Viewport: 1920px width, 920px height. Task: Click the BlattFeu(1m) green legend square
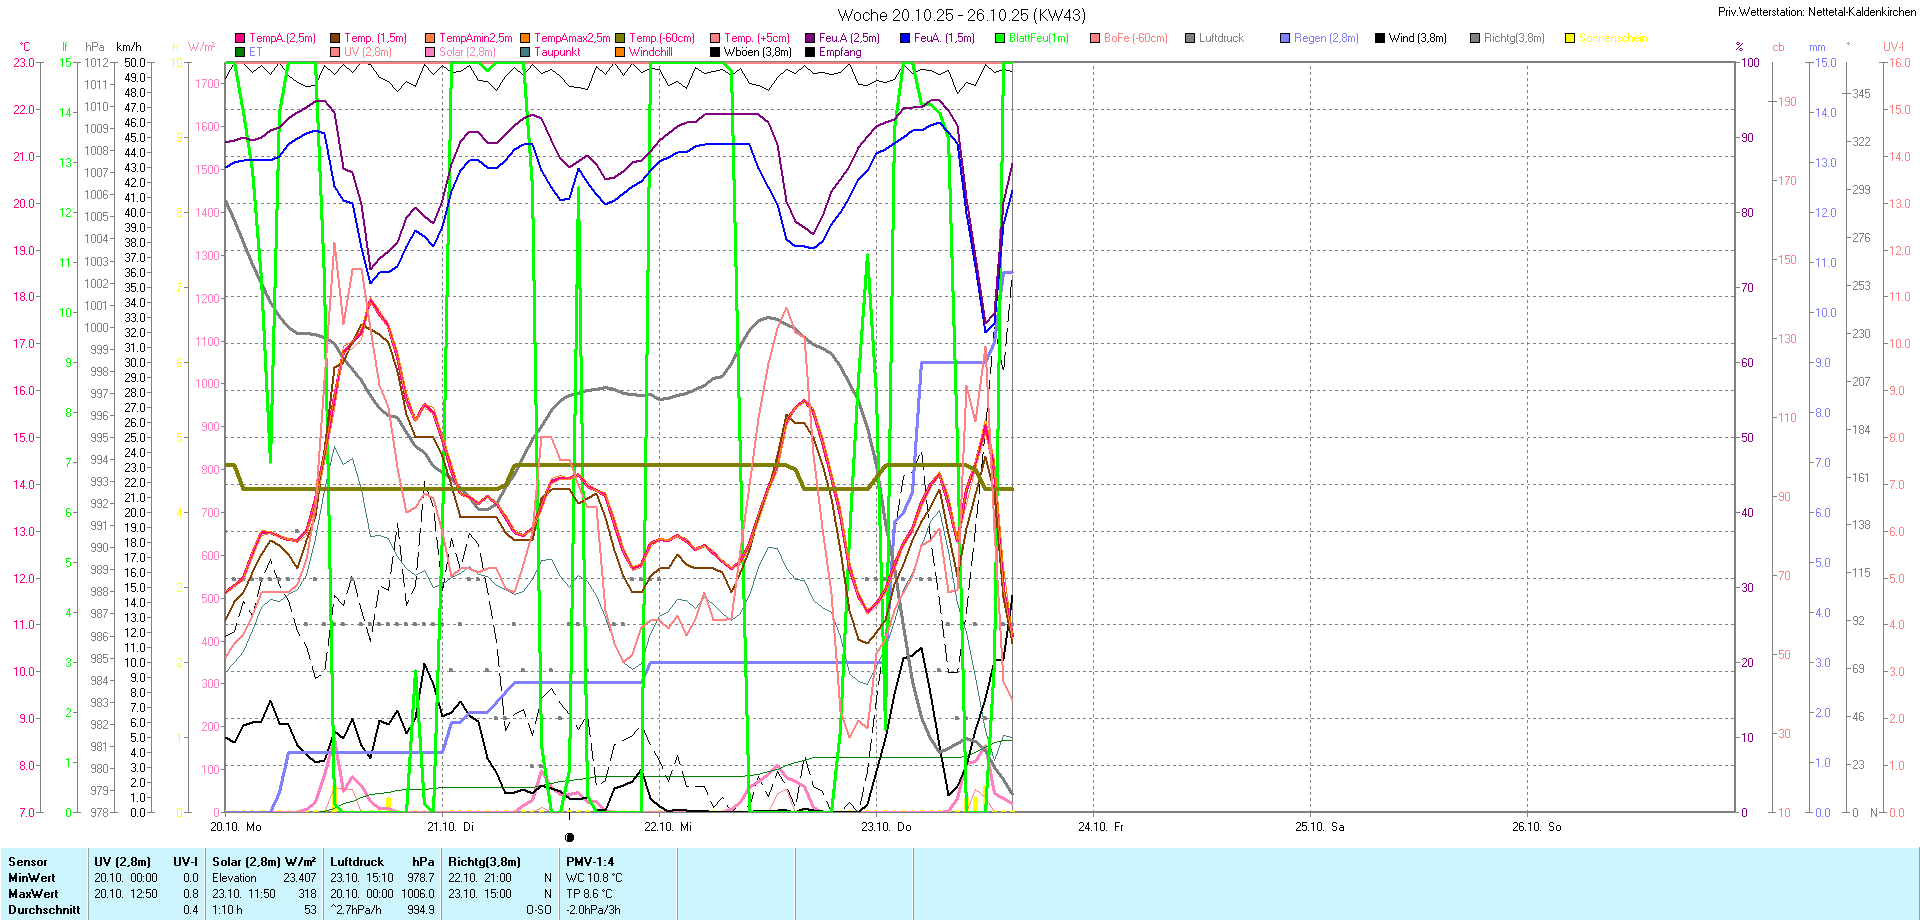coord(1000,38)
